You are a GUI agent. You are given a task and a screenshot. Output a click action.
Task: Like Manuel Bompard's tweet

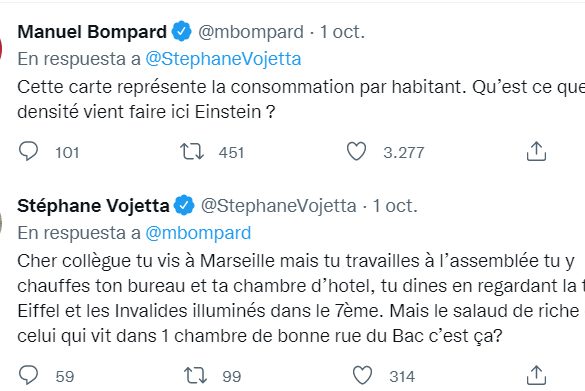click(356, 151)
